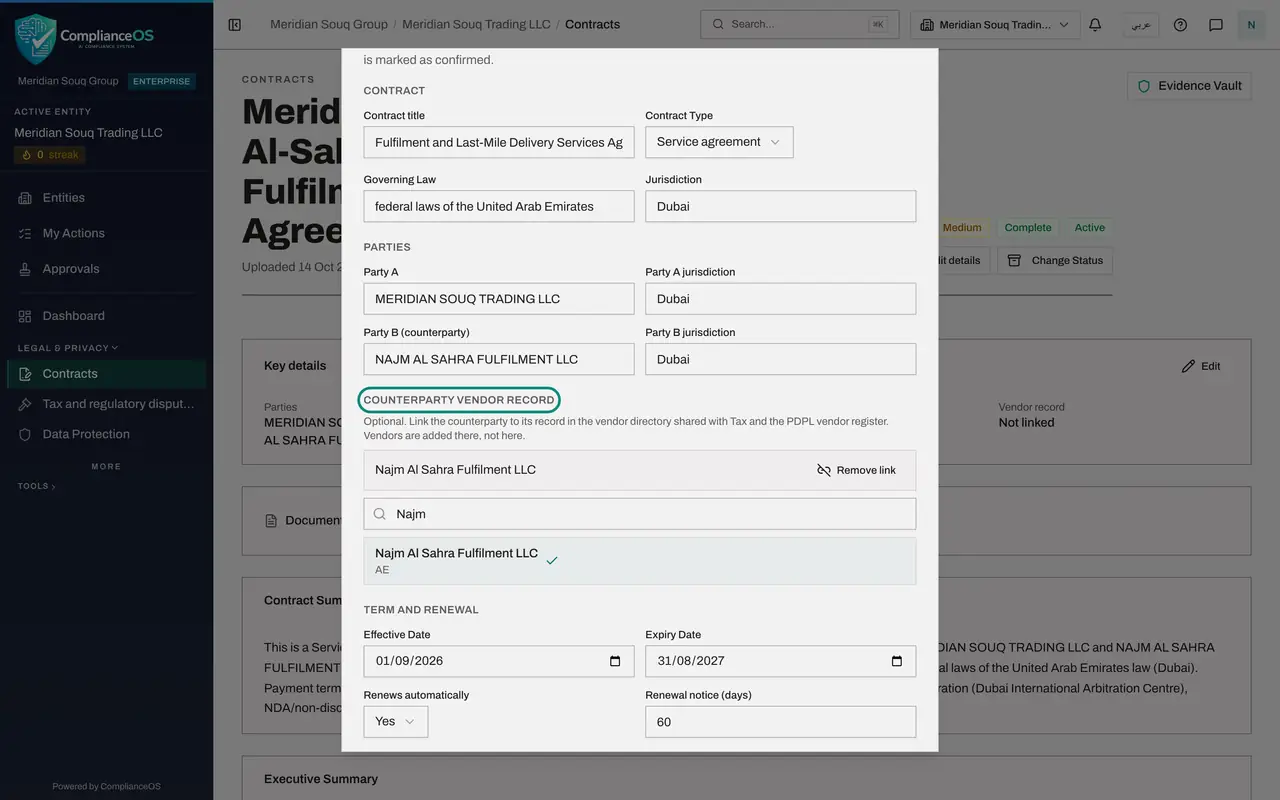Viewport: 1280px width, 800px height.
Task: Open the Contract Type dropdown
Action: click(x=719, y=142)
